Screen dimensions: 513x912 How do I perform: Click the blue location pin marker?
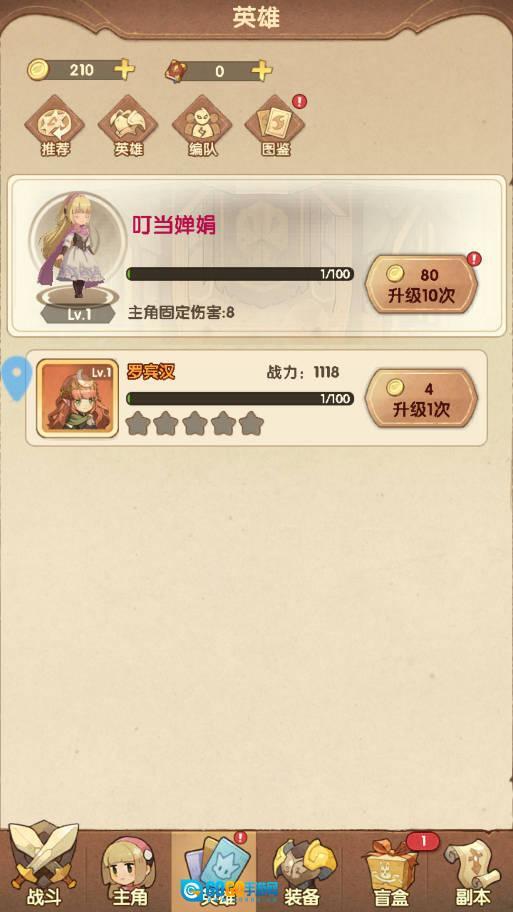[x=17, y=378]
